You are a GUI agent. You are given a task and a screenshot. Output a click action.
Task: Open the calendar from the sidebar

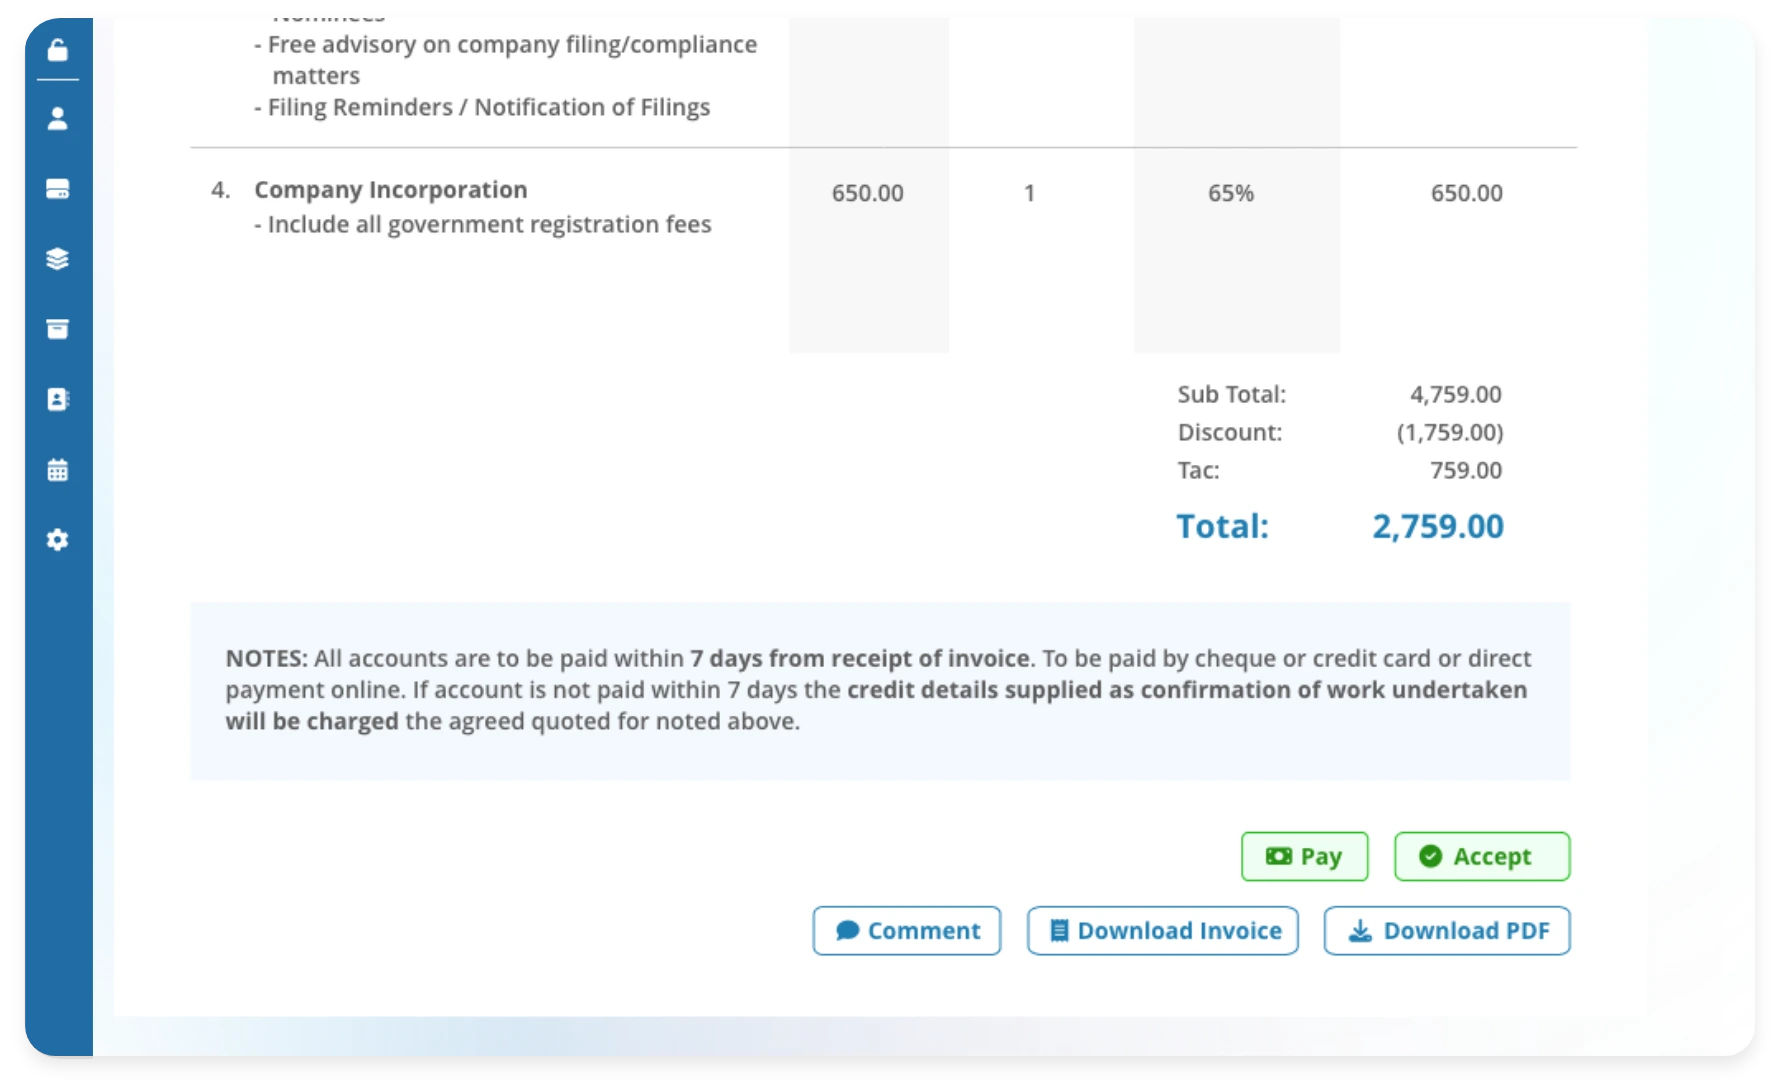point(57,469)
